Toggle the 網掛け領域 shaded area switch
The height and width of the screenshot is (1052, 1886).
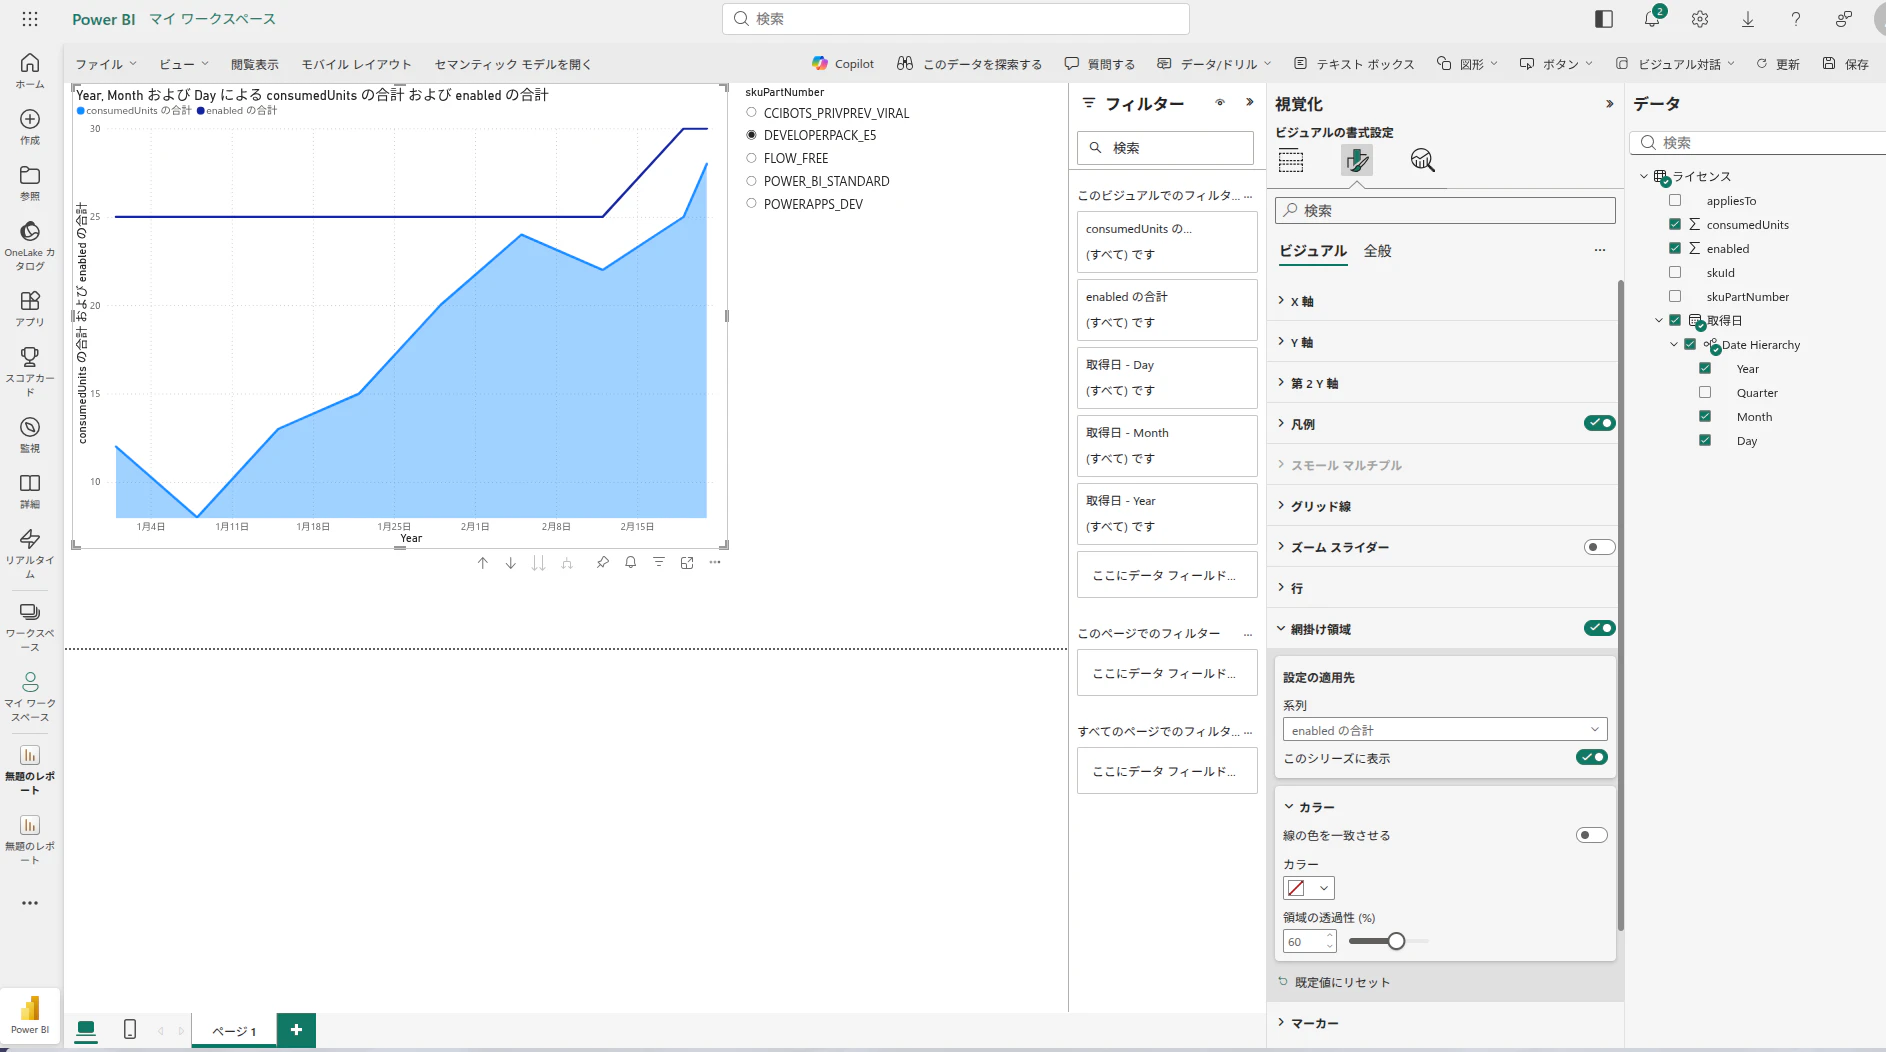point(1599,628)
